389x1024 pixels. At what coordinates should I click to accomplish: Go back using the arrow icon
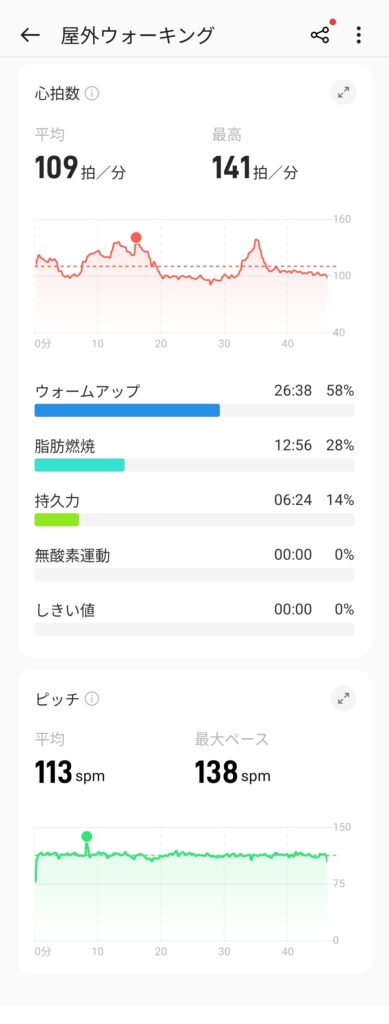coord(30,35)
